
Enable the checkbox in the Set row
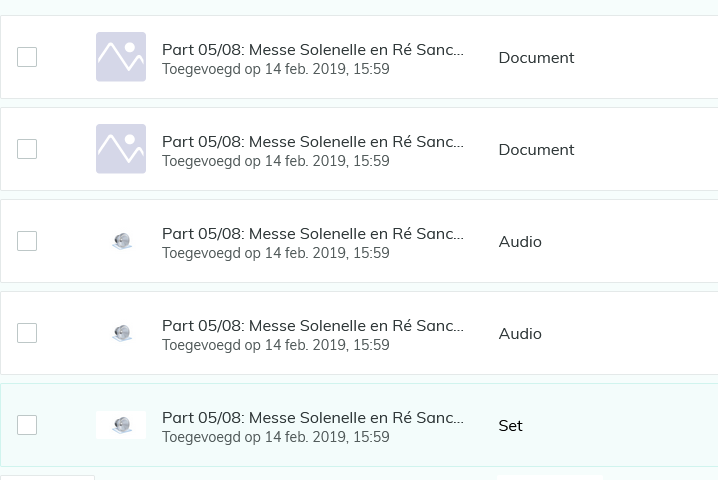pos(27,425)
